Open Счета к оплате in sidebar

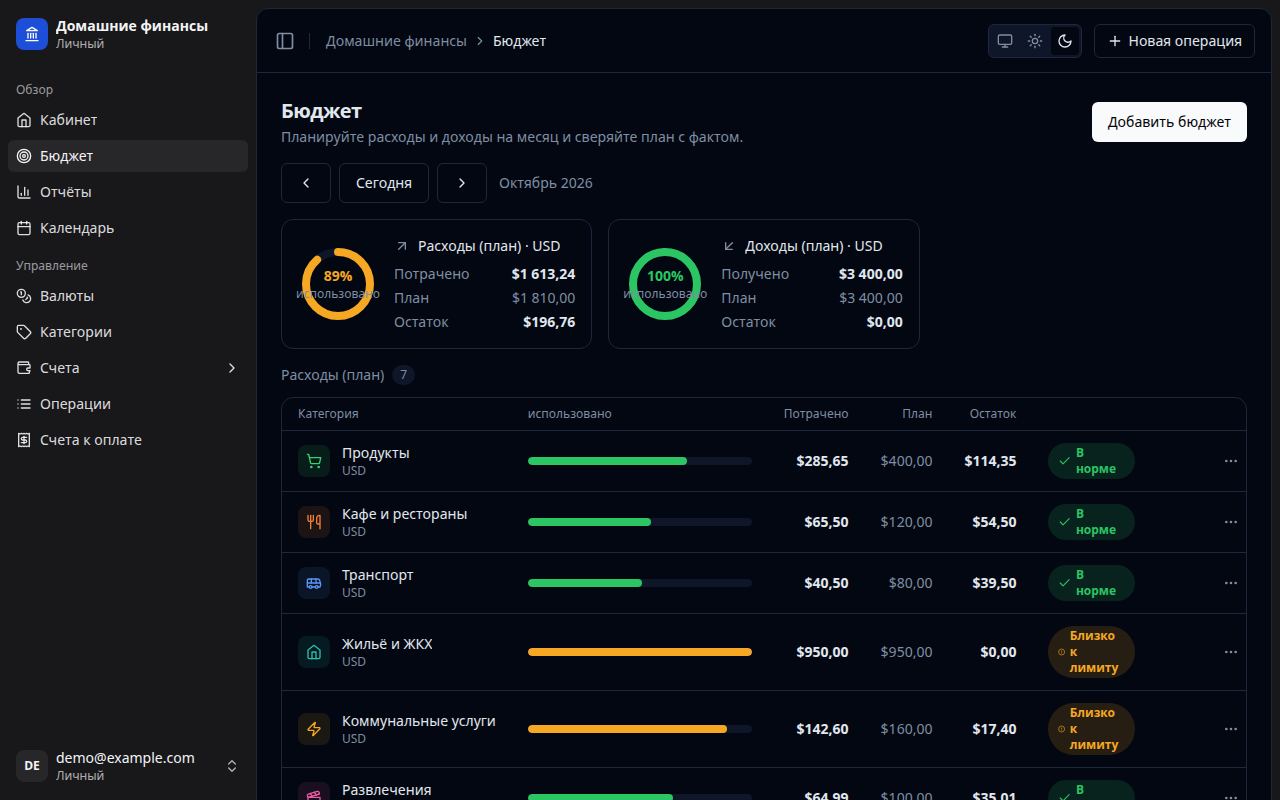coord(128,440)
